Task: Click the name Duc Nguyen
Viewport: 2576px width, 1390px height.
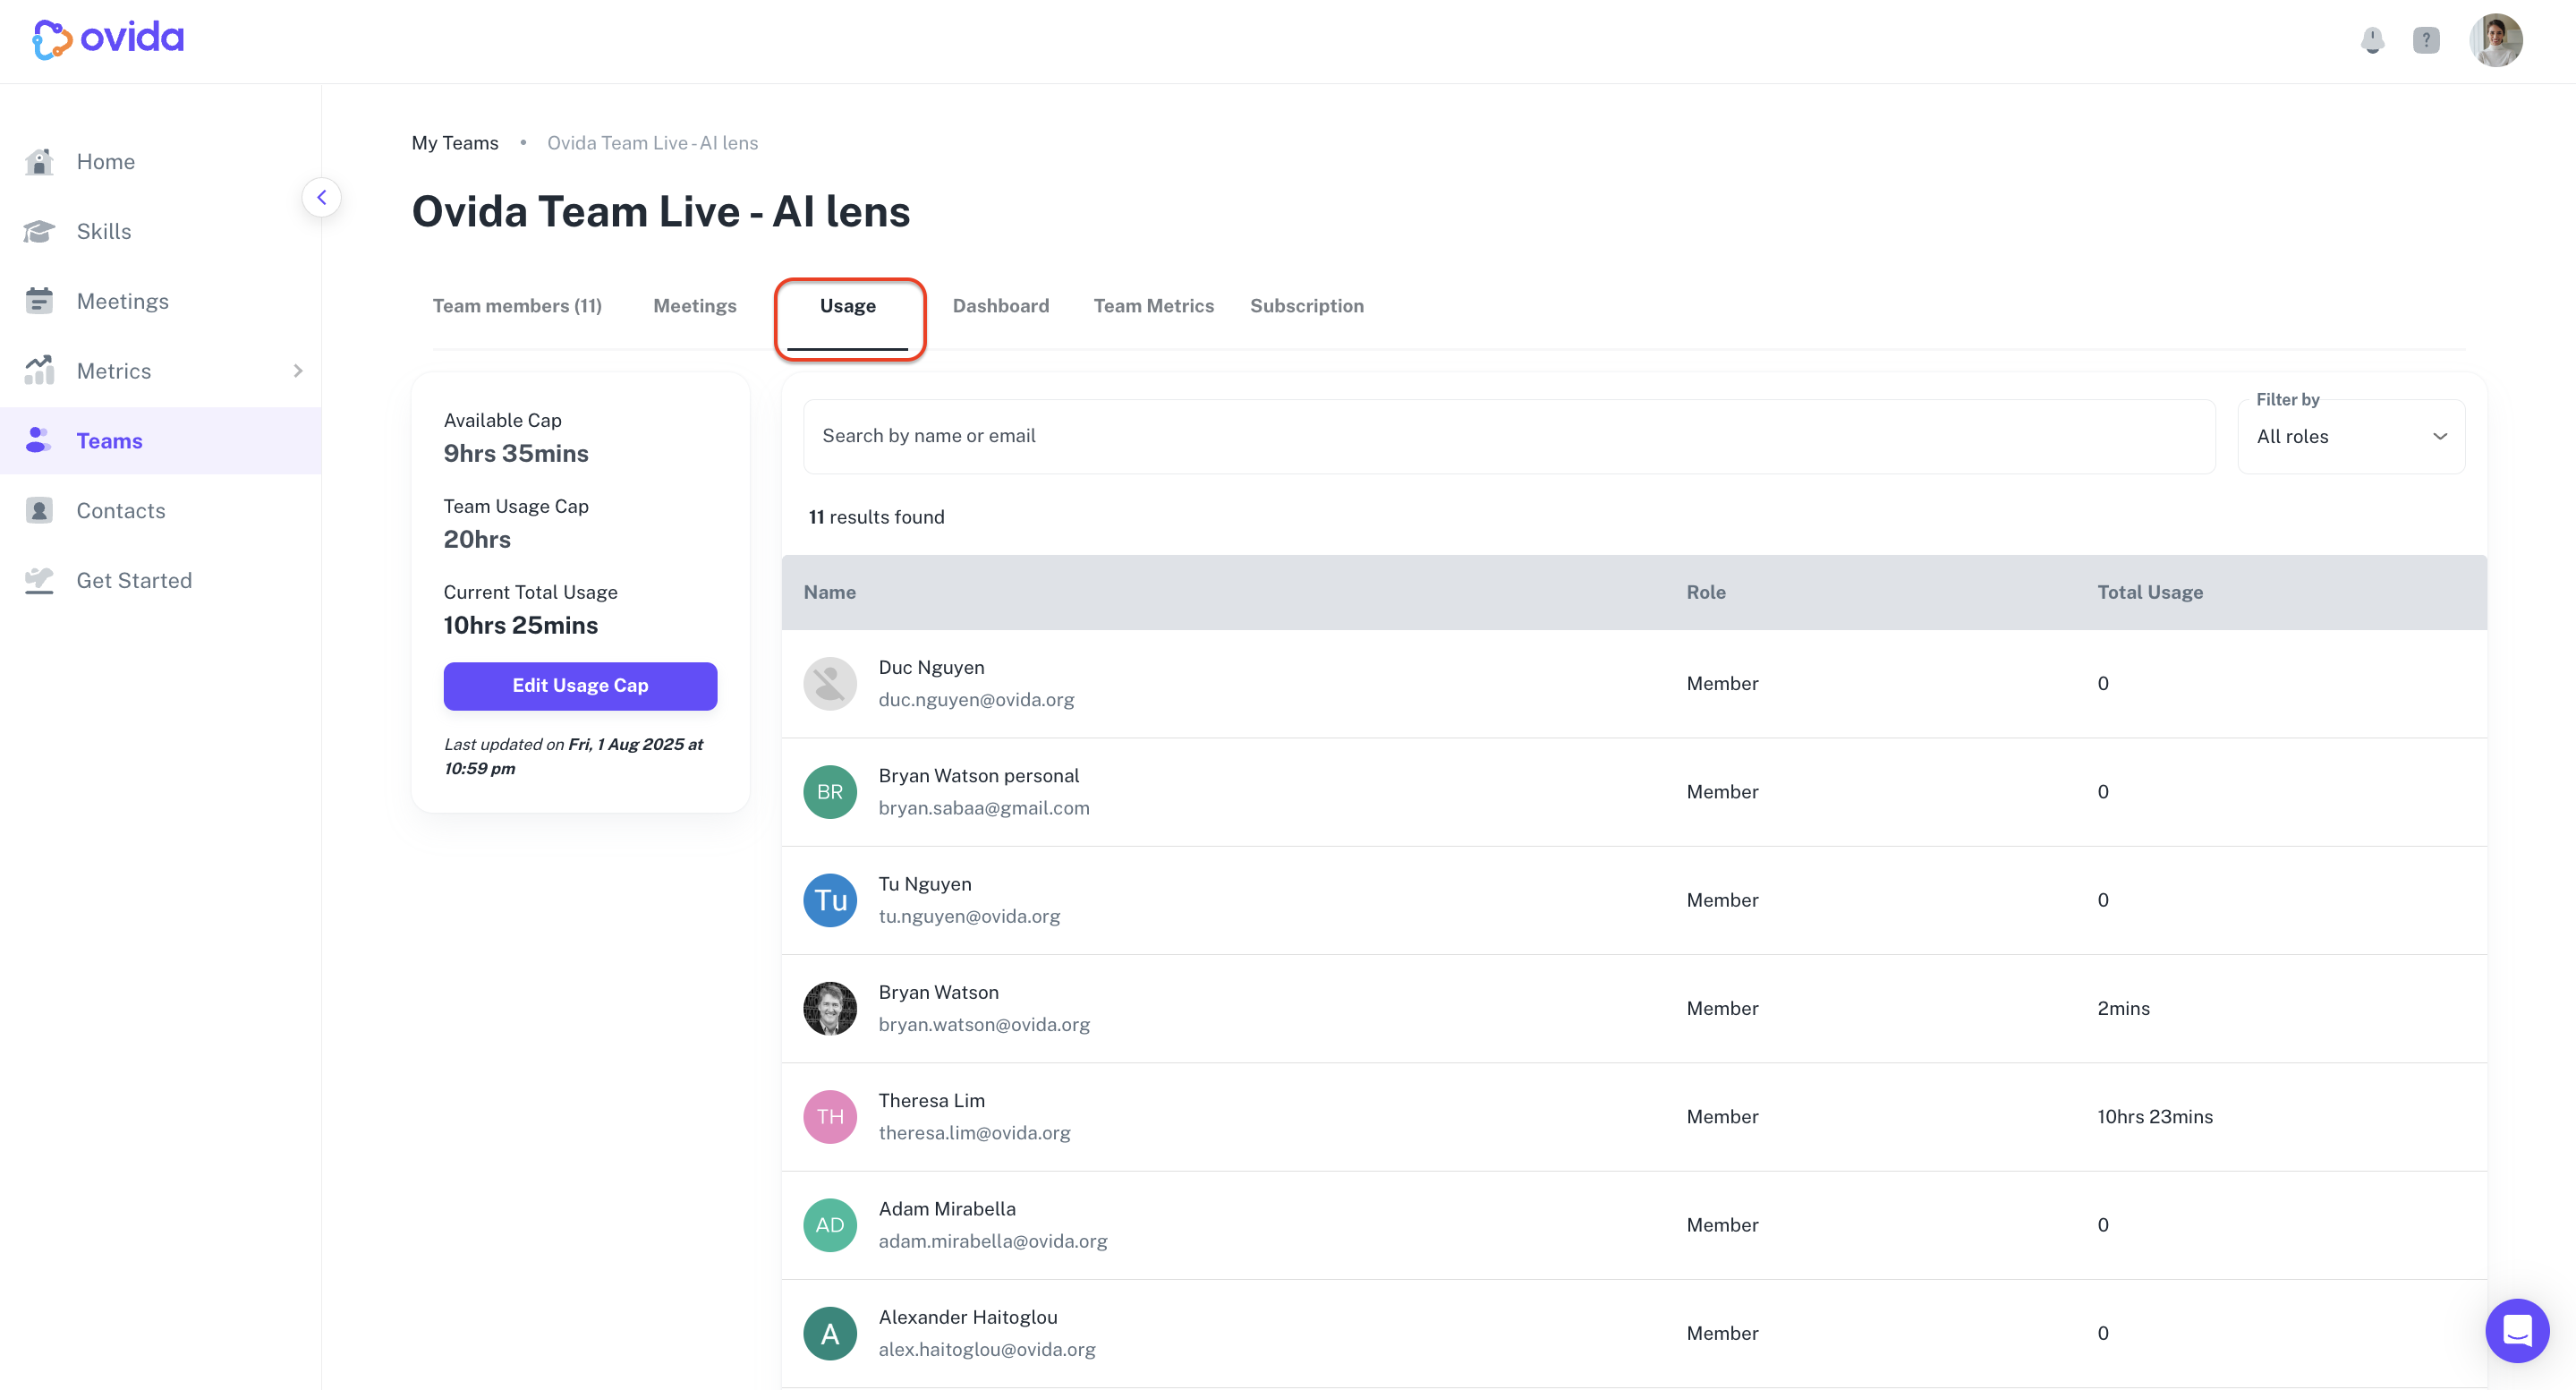Action: pyautogui.click(x=931, y=667)
